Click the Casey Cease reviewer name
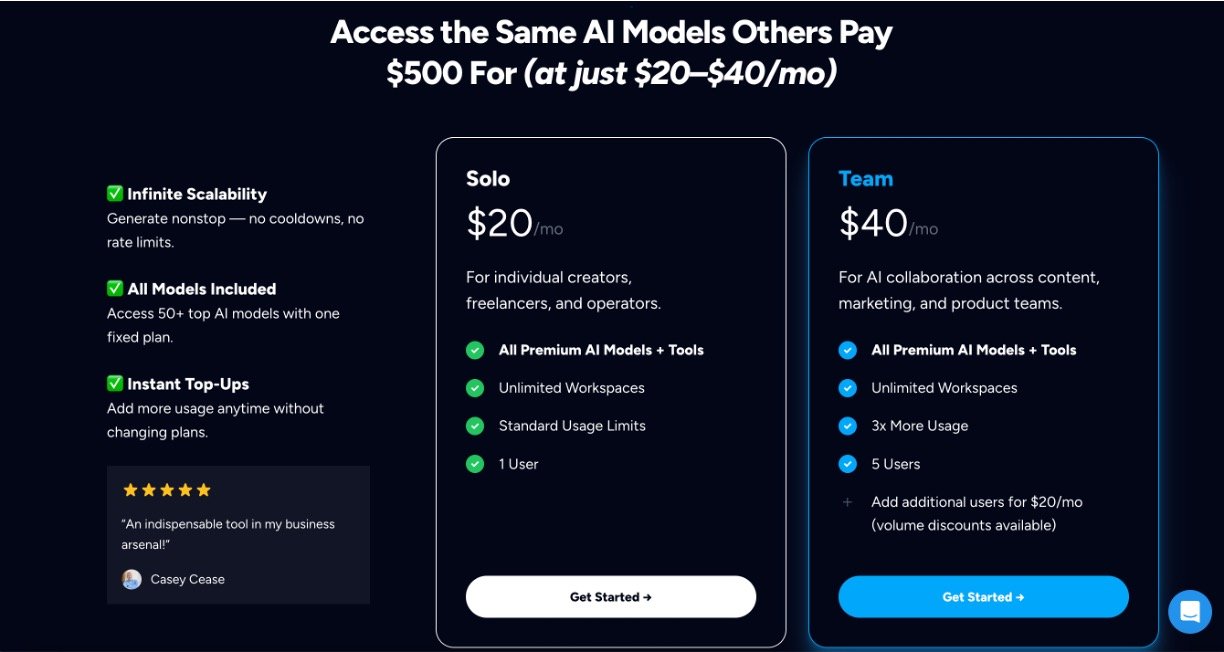This screenshot has width=1224, height=652. pos(188,579)
